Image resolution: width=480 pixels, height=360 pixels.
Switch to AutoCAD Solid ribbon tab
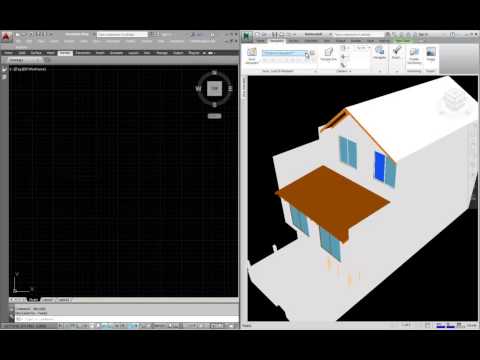(x=22, y=53)
